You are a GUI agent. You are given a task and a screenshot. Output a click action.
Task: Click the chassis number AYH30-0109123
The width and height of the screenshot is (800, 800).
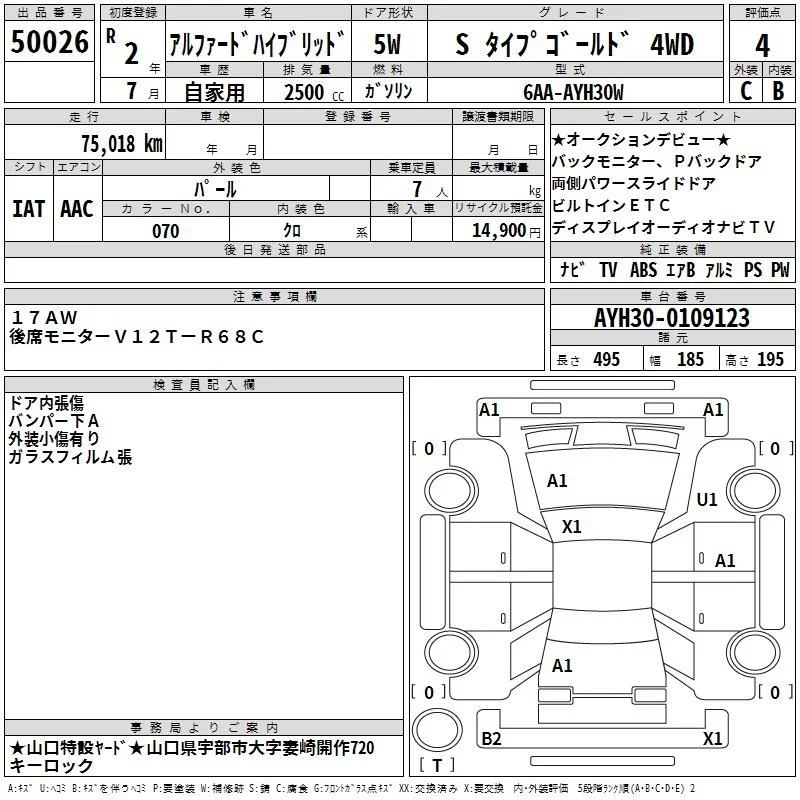pos(671,319)
